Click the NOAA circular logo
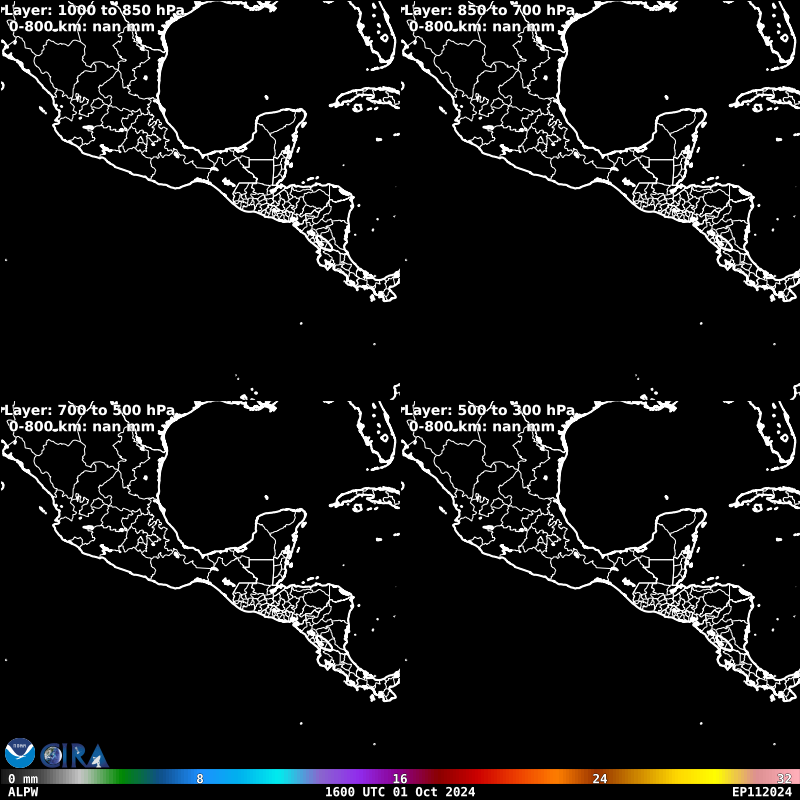Image resolution: width=800 pixels, height=800 pixels. (20, 753)
